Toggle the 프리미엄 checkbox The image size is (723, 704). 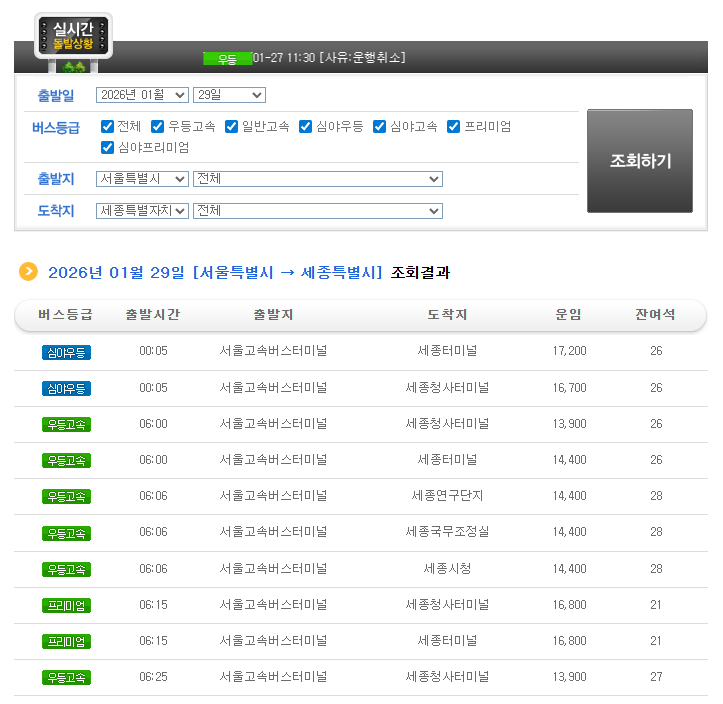tap(453, 127)
